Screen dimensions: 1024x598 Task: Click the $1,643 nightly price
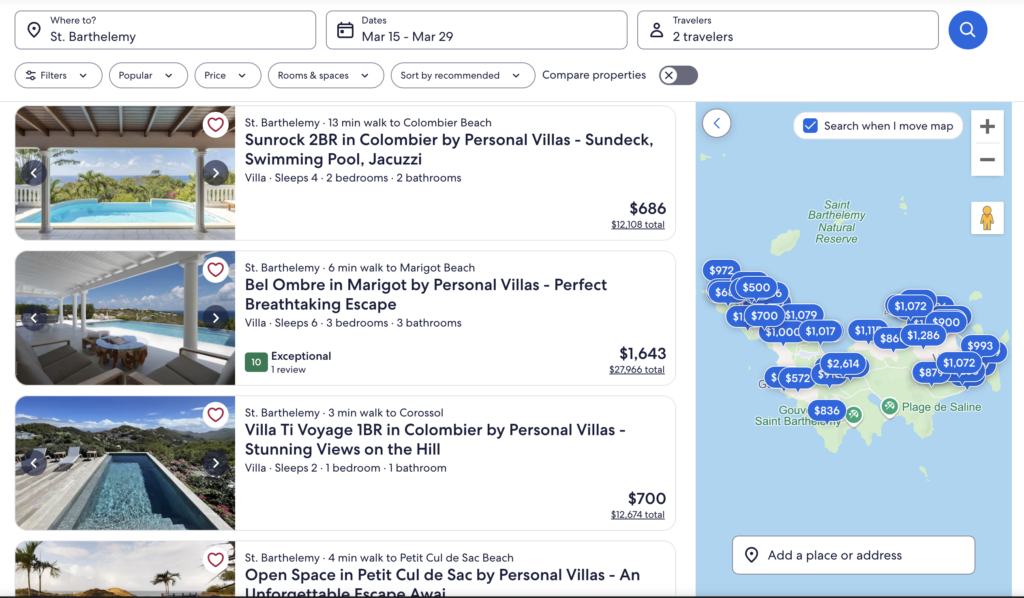tap(643, 354)
